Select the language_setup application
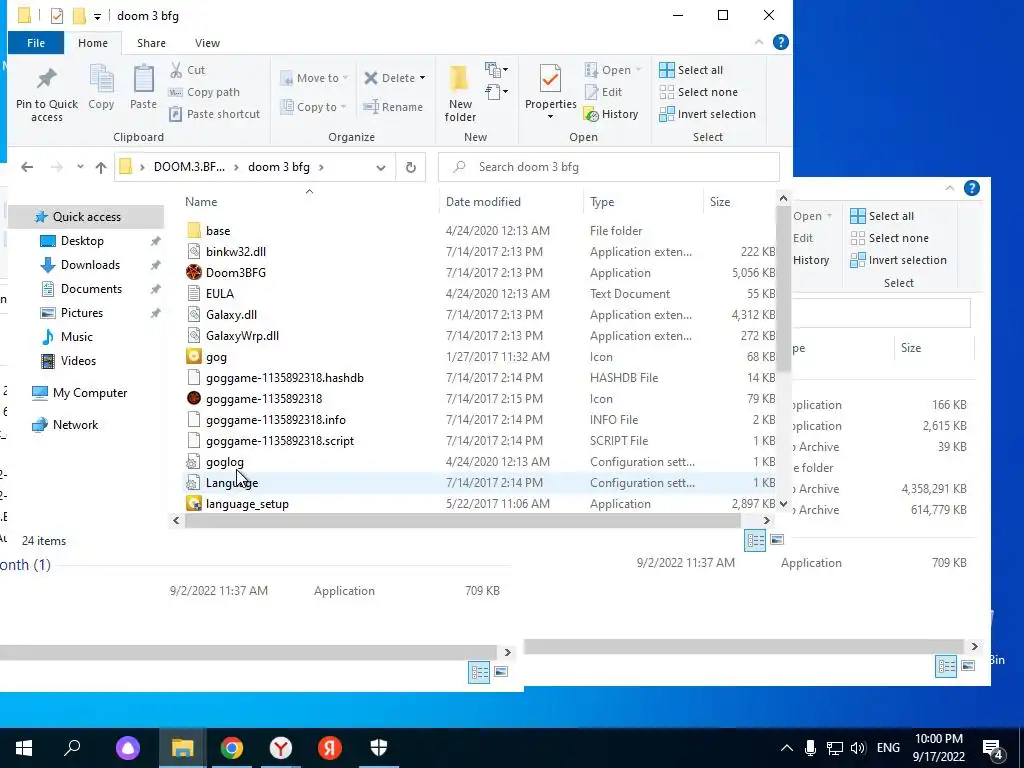 coord(247,504)
